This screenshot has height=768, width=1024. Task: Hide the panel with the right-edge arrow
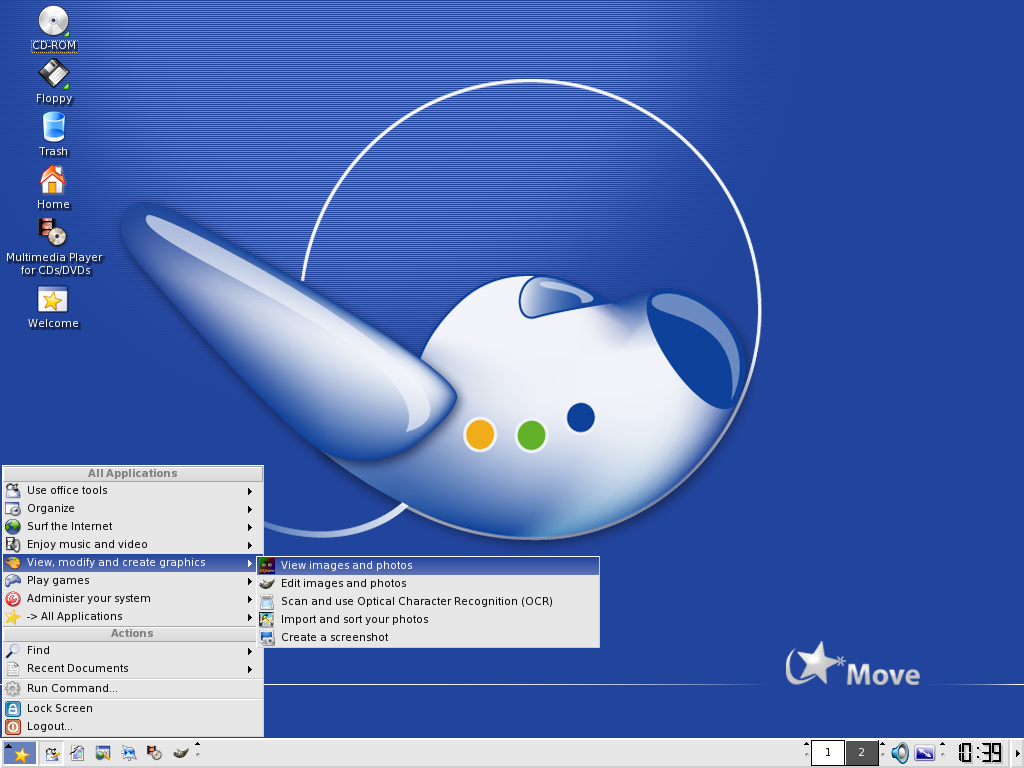tap(1017, 753)
